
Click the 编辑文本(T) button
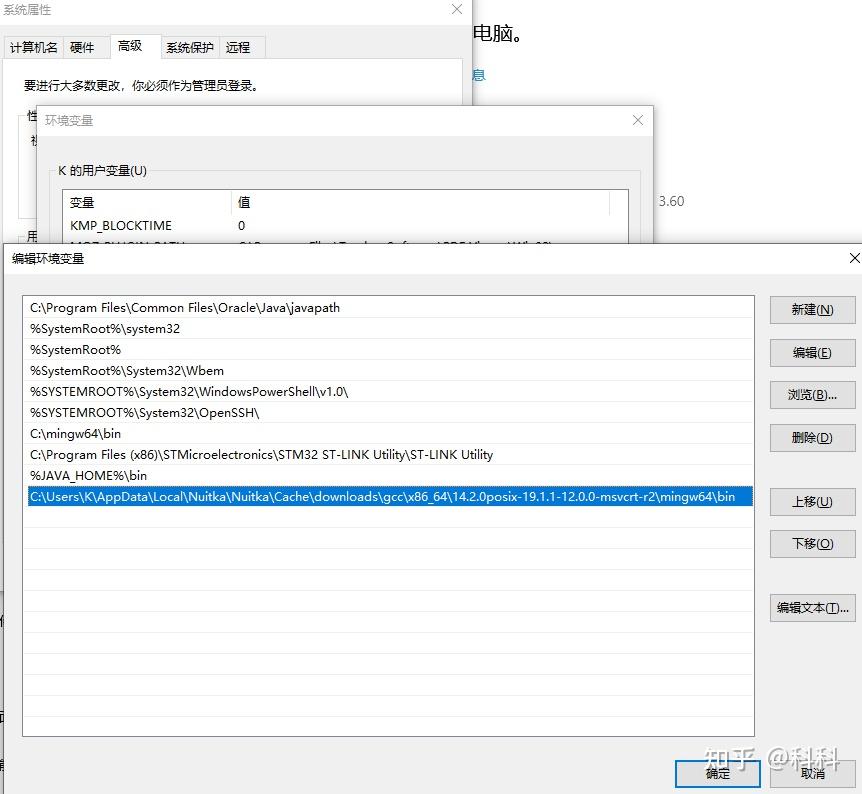pyautogui.click(x=811, y=608)
